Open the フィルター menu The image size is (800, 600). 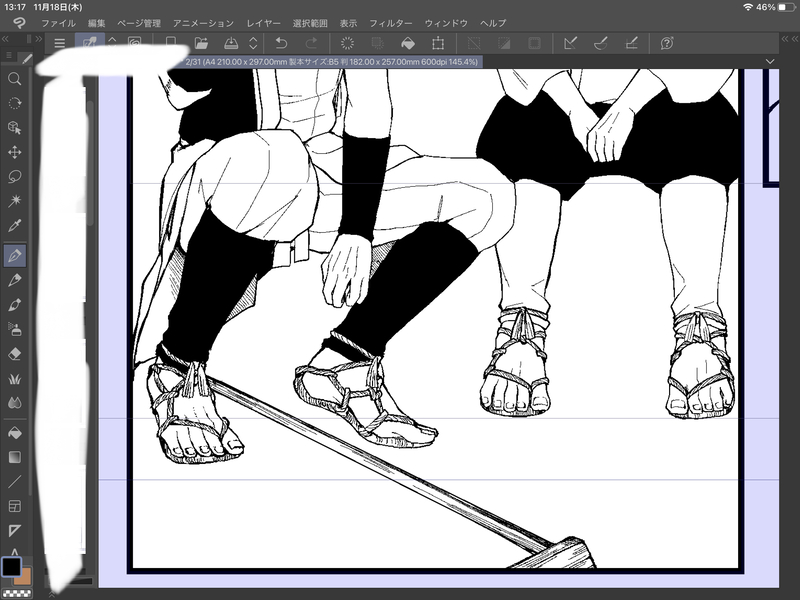pyautogui.click(x=391, y=23)
